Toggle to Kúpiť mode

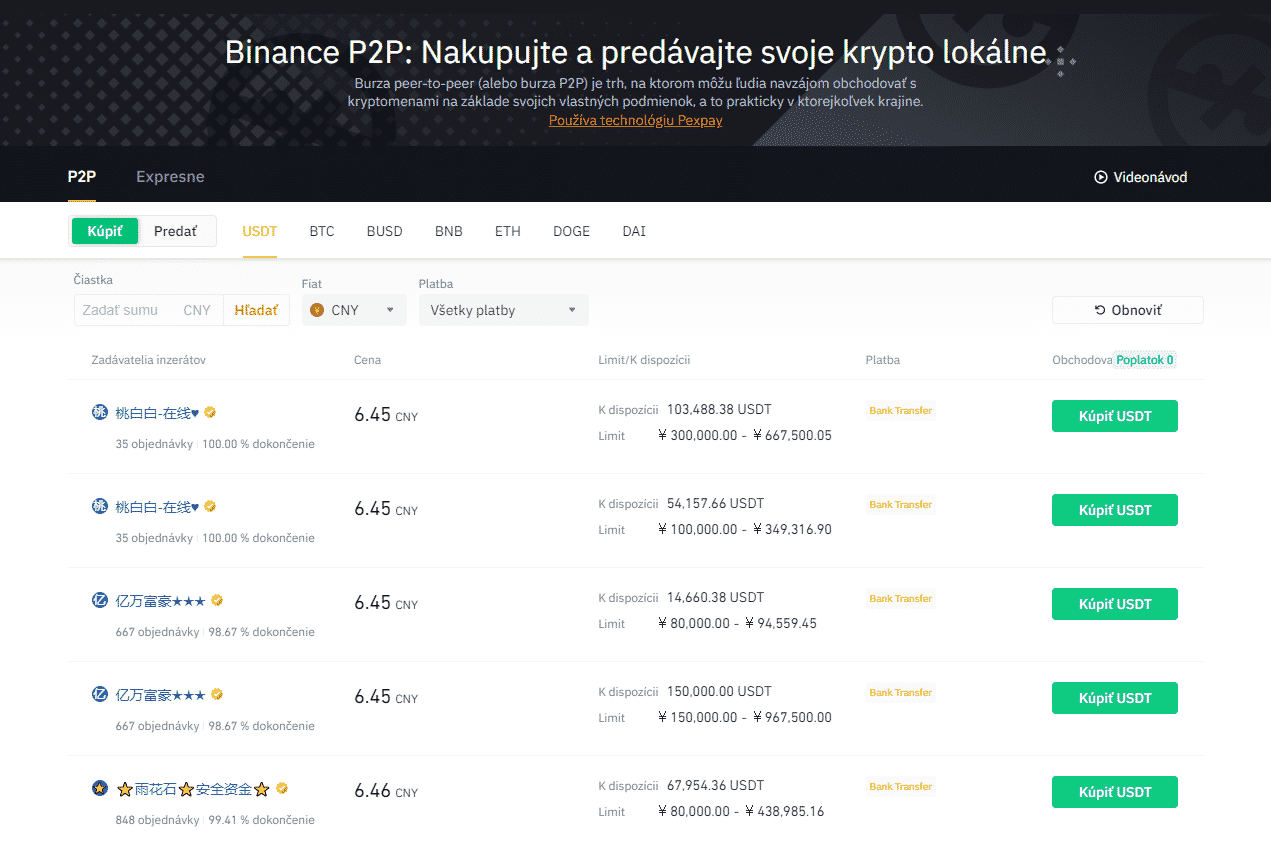(x=105, y=231)
